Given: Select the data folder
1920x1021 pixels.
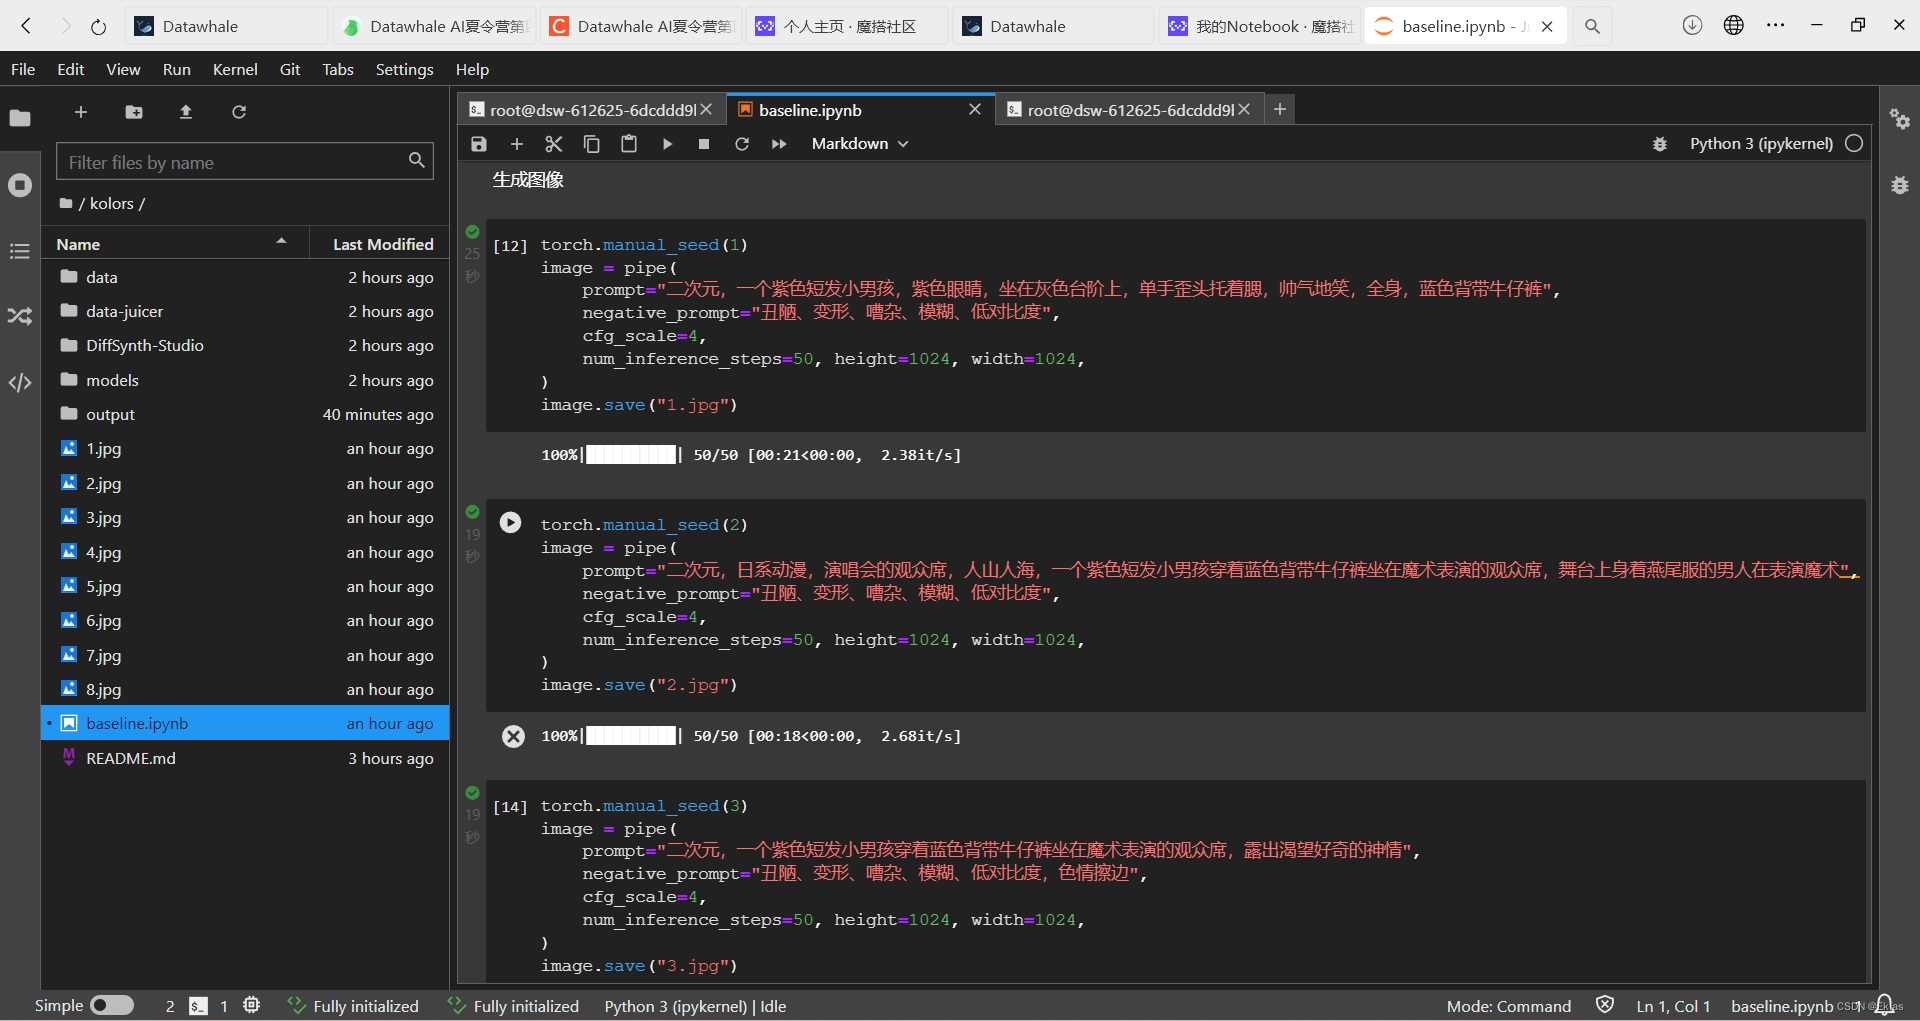Looking at the screenshot, I should coord(245,277).
